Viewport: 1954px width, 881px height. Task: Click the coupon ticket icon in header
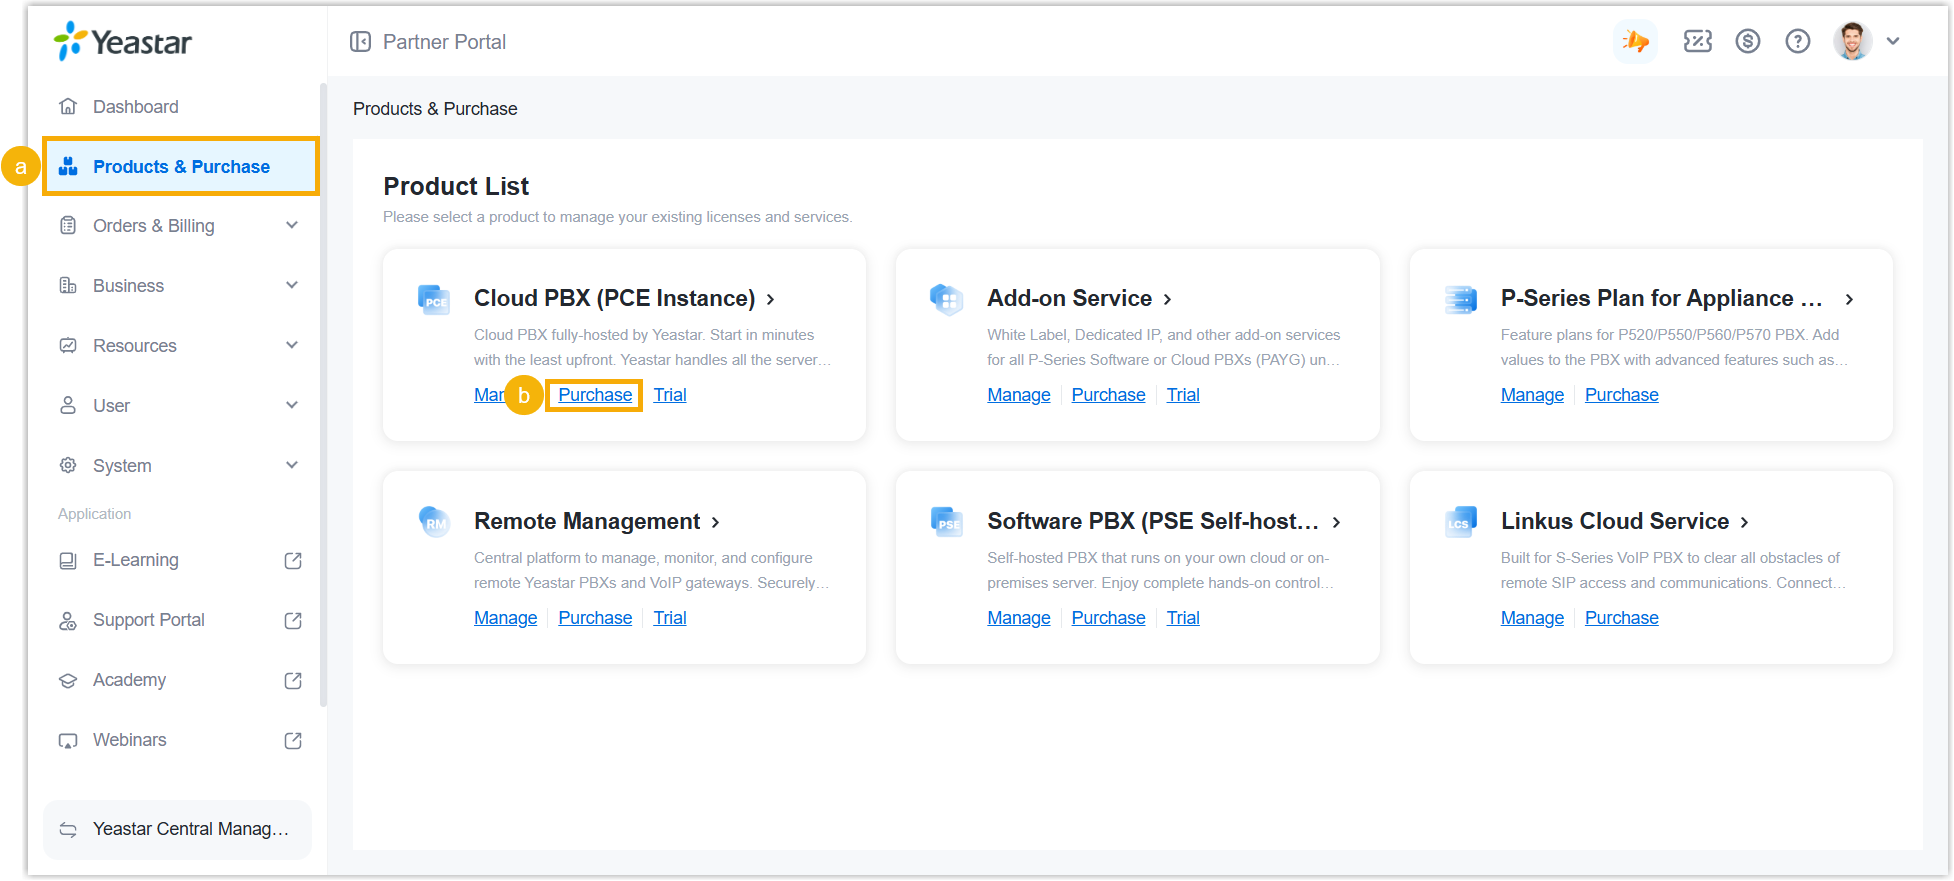(x=1697, y=41)
